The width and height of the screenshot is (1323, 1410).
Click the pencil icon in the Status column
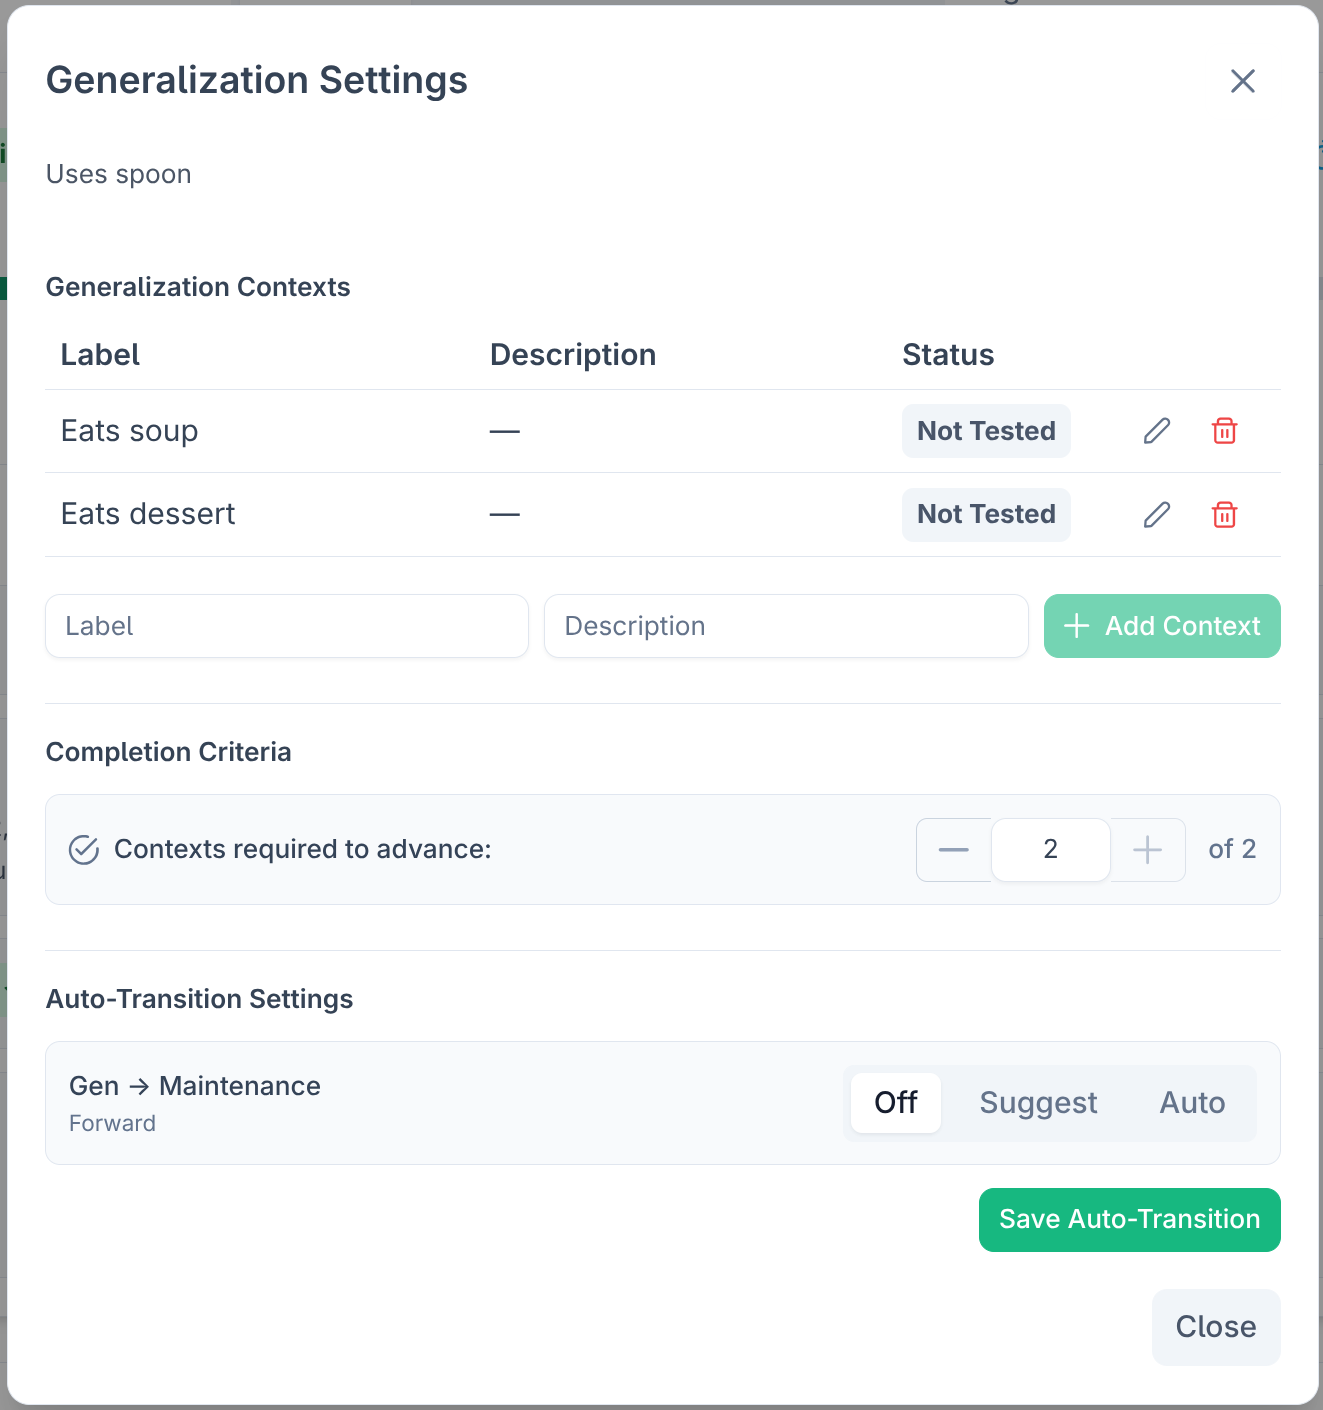pyautogui.click(x=1156, y=431)
